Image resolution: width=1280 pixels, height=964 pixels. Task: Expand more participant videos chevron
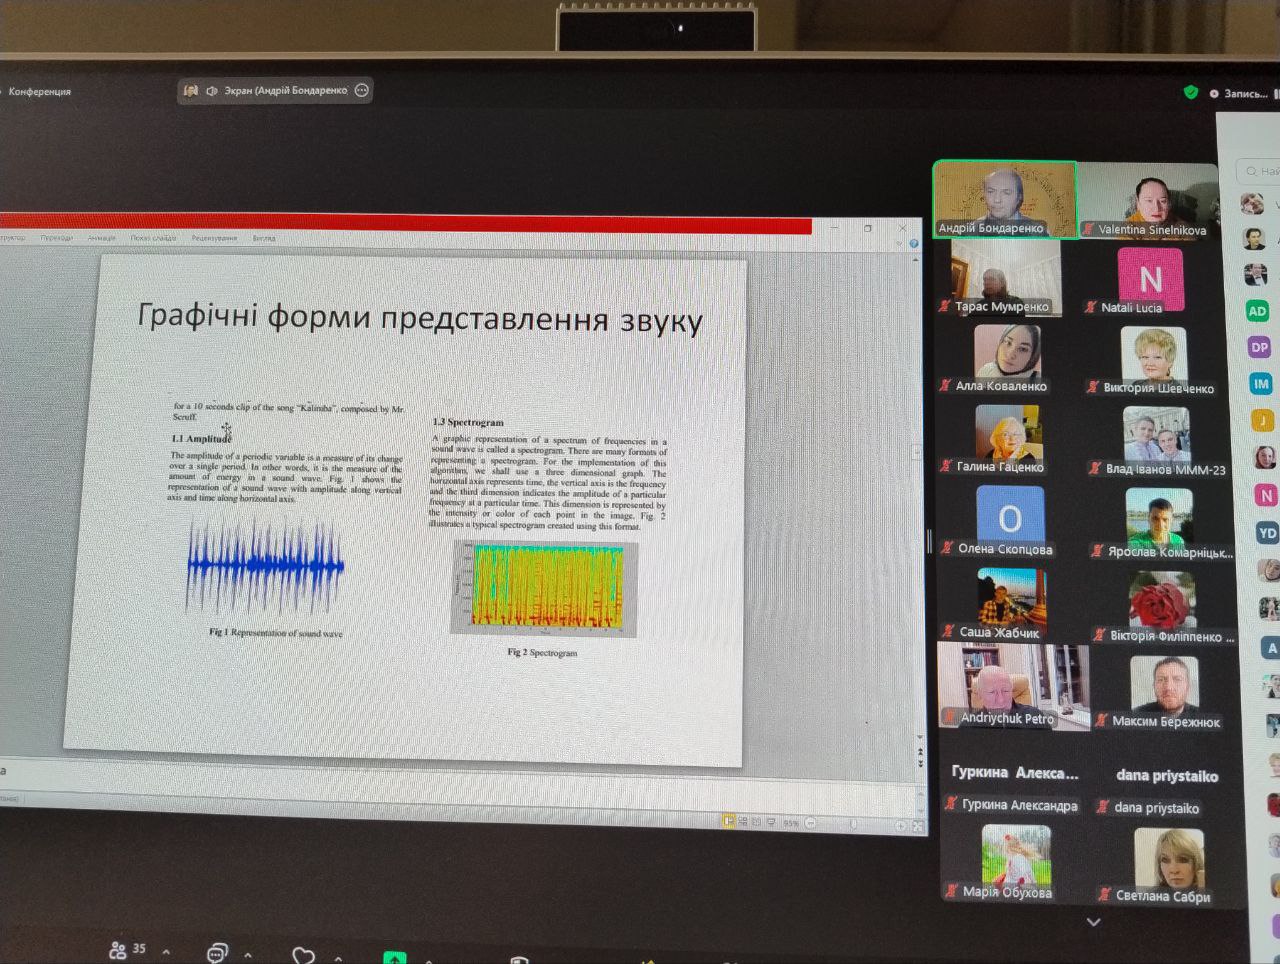(x=1093, y=922)
